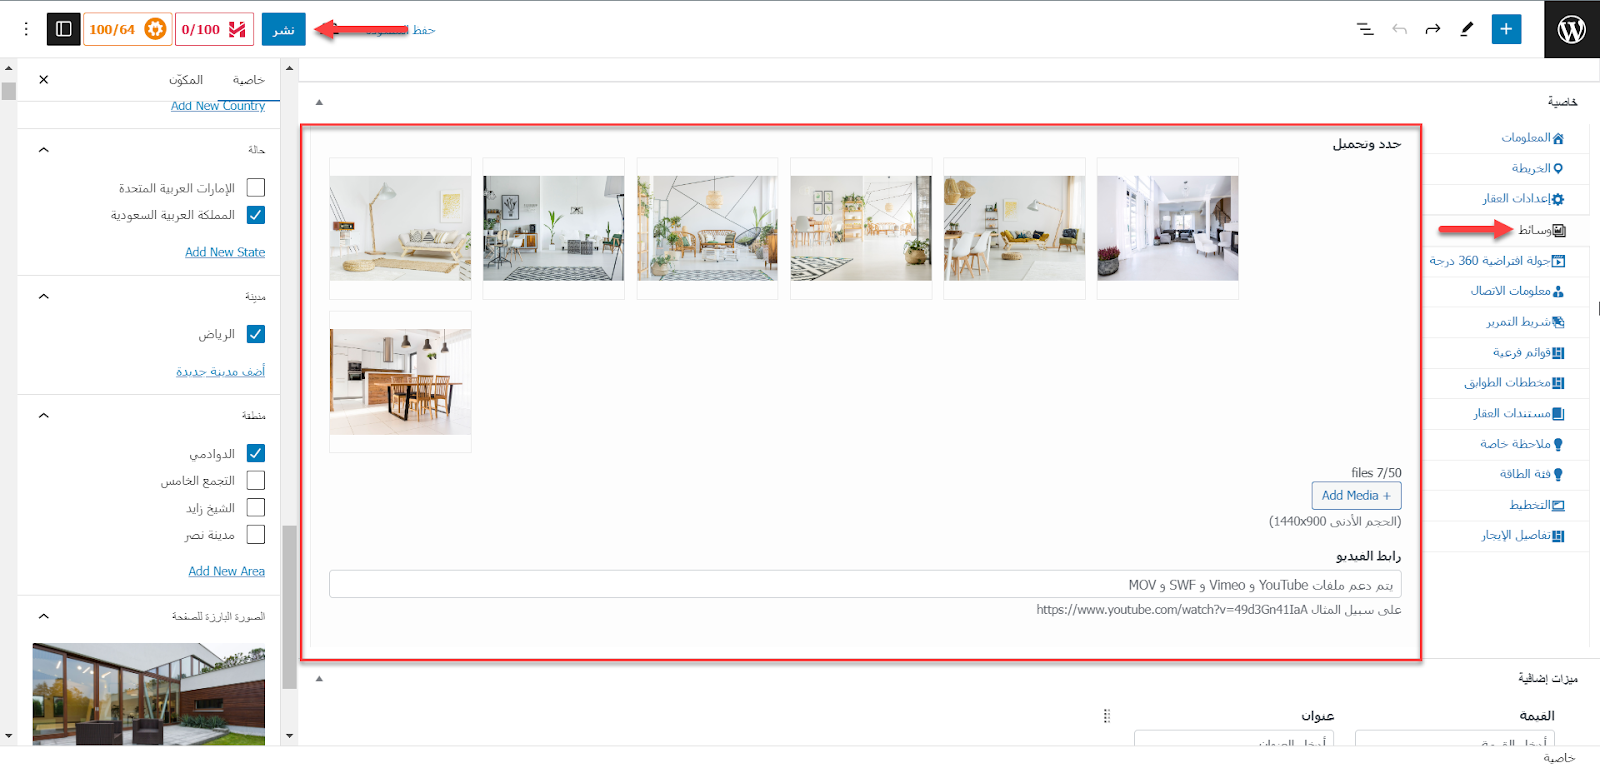Collapse the مدينة city panel
This screenshot has width=1600, height=768.
click(44, 297)
